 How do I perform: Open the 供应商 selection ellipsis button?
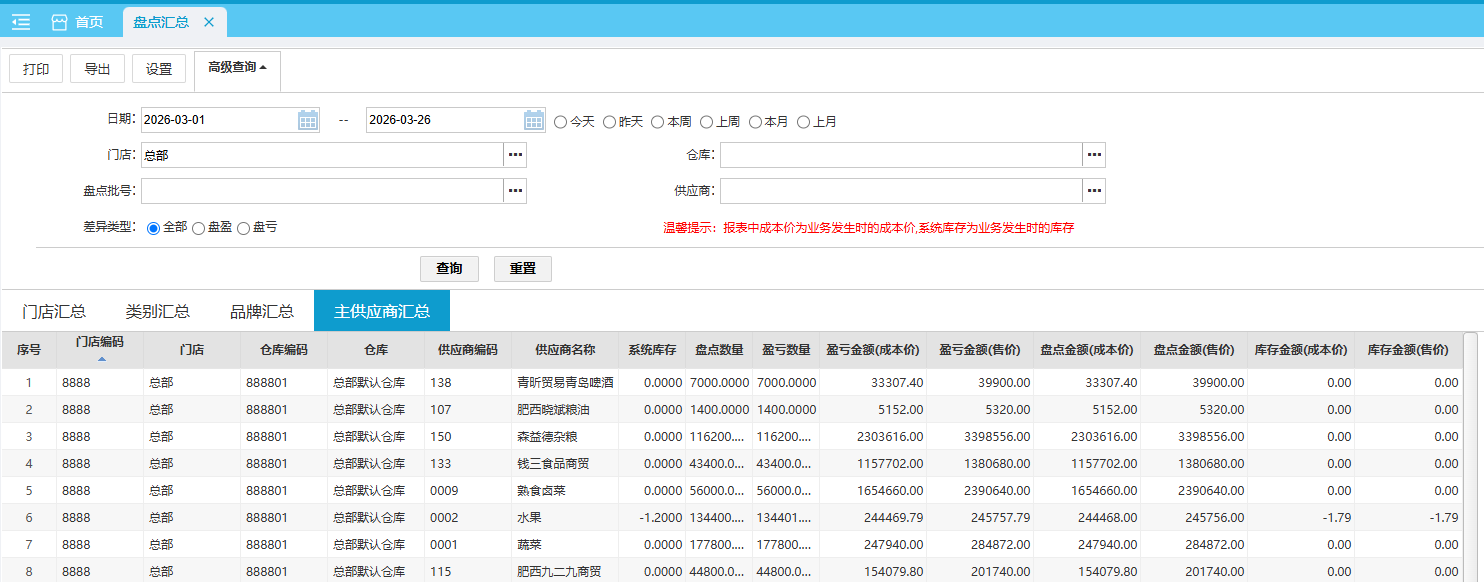tap(1094, 191)
